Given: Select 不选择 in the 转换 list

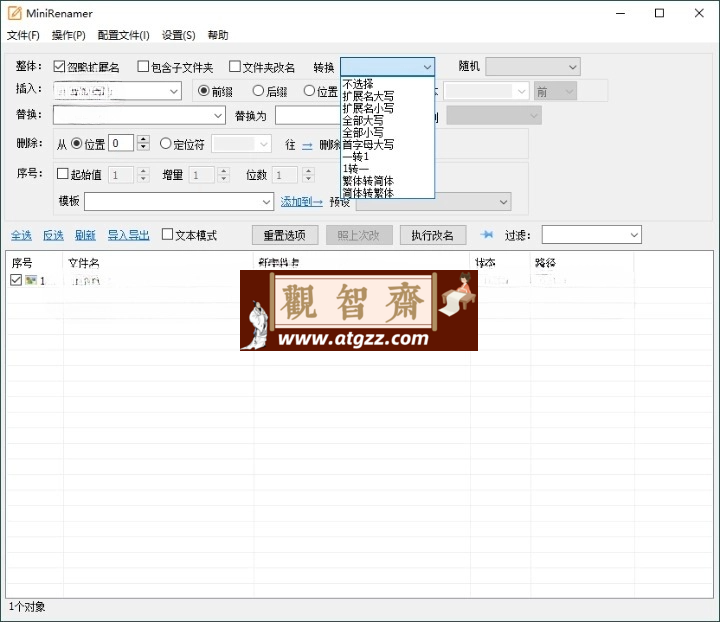Looking at the screenshot, I should [388, 84].
